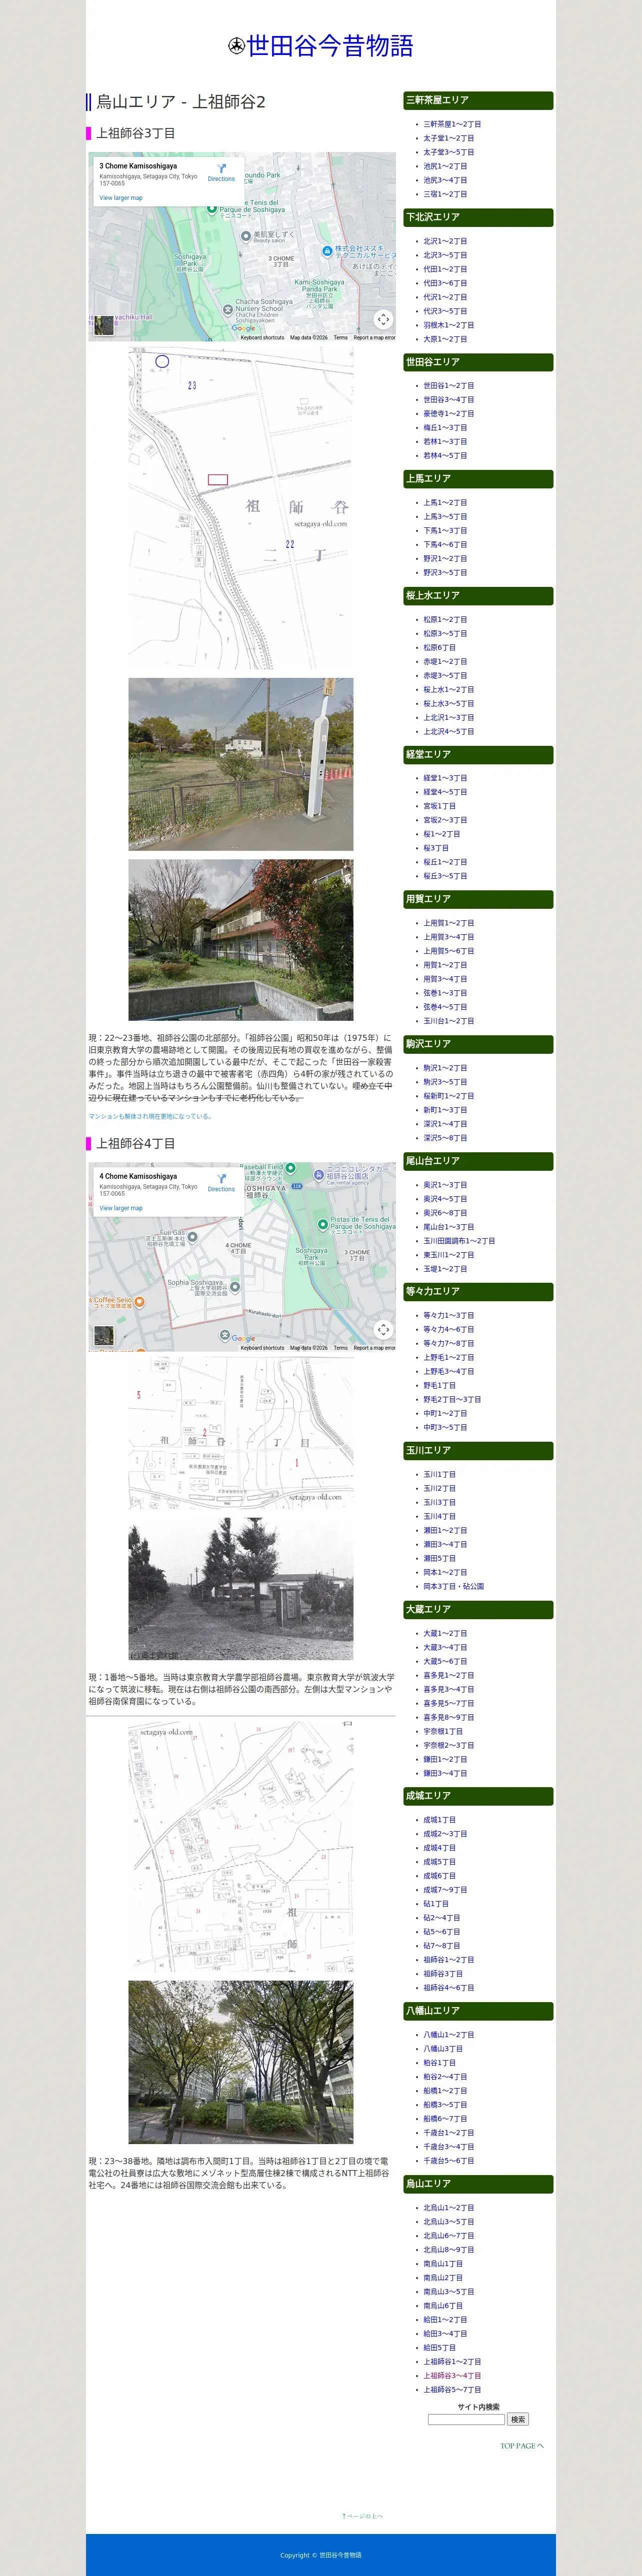Click Directions icon on the 3 Chome map
The width and height of the screenshot is (642, 2576).
point(221,168)
